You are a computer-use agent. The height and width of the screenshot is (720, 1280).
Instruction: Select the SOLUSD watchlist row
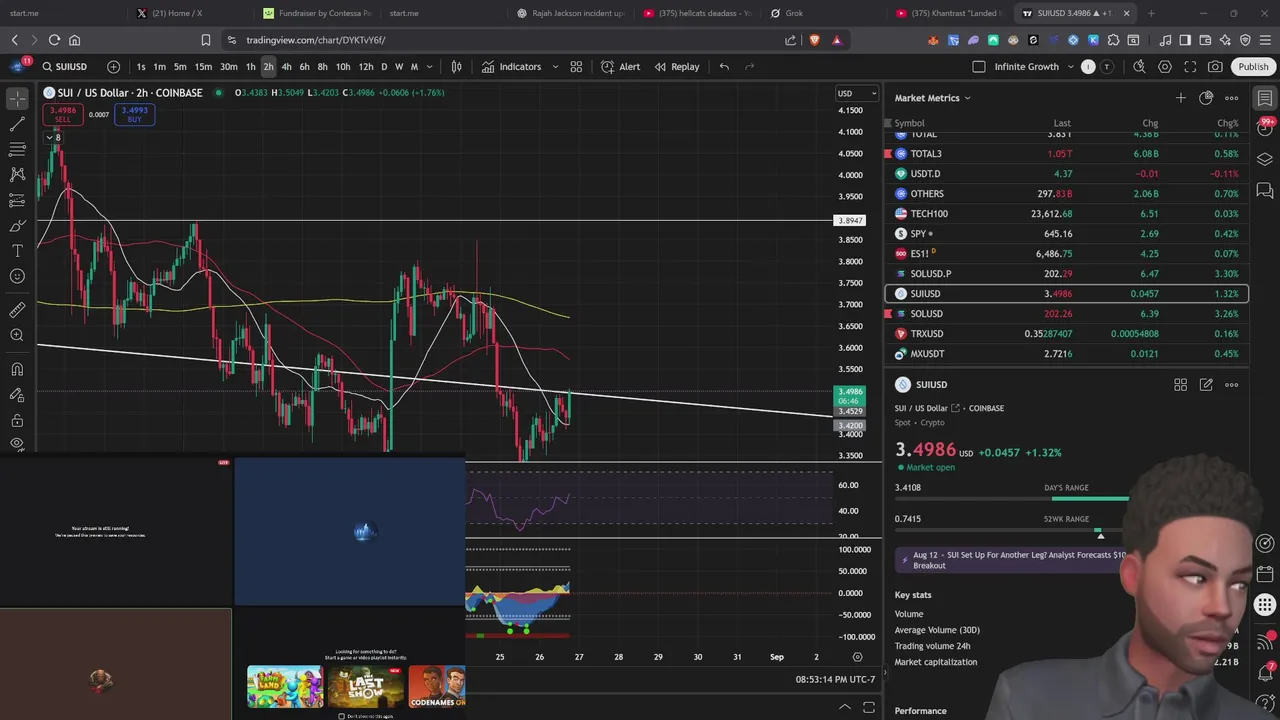pos(1066,314)
